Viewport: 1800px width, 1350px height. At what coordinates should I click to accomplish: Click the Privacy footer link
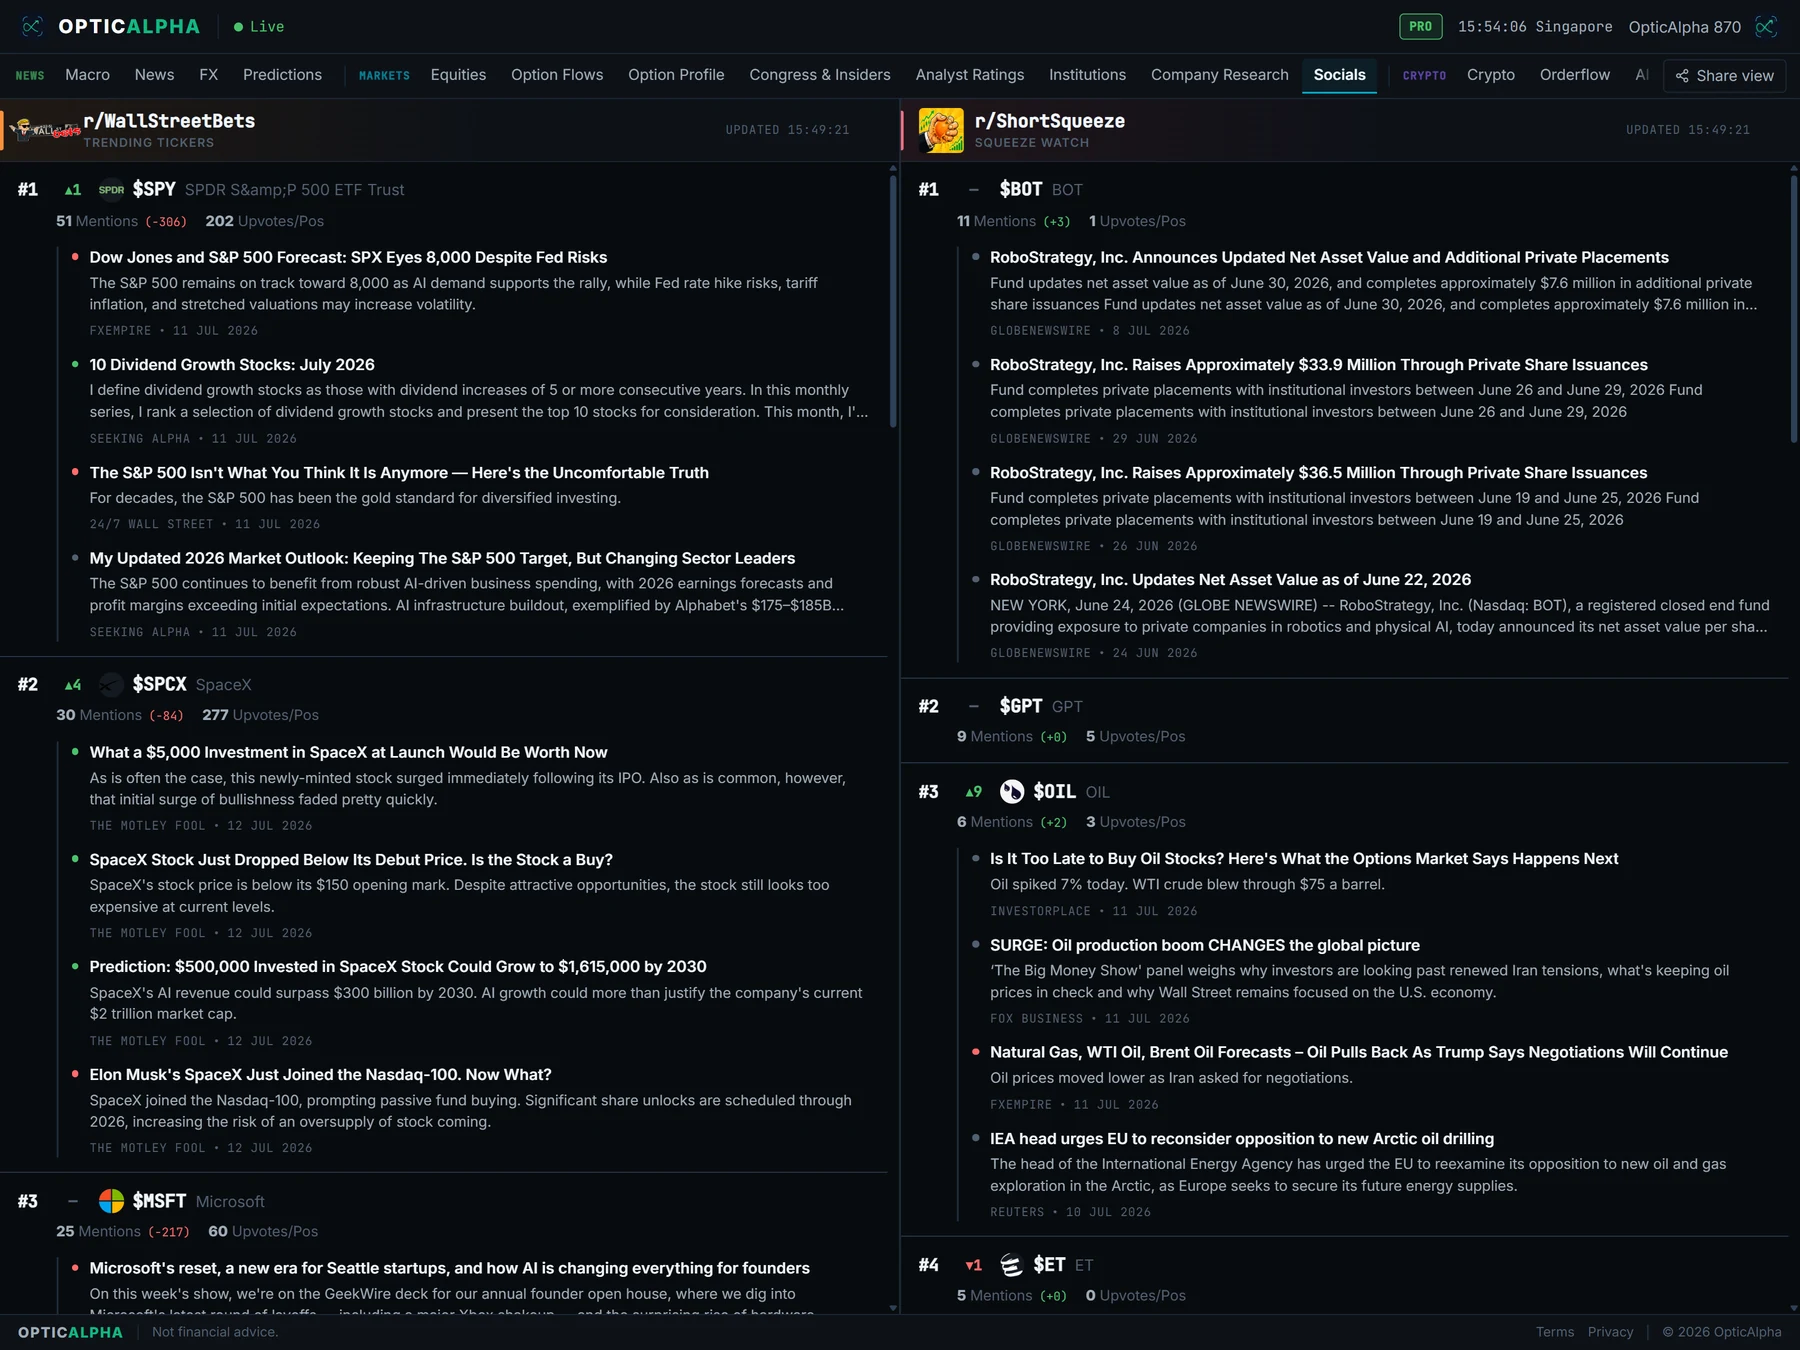pos(1610,1332)
